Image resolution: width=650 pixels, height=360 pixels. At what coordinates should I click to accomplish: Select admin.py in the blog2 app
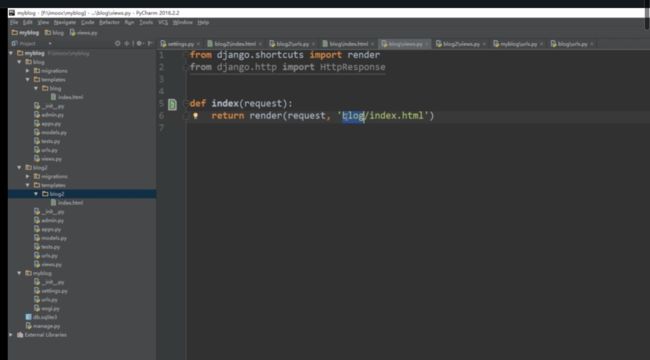(49, 221)
